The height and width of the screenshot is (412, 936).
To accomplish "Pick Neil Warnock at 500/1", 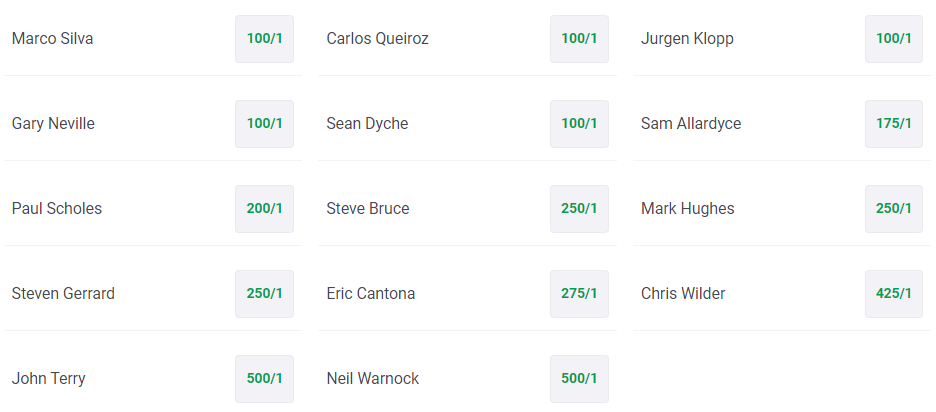I will (579, 379).
